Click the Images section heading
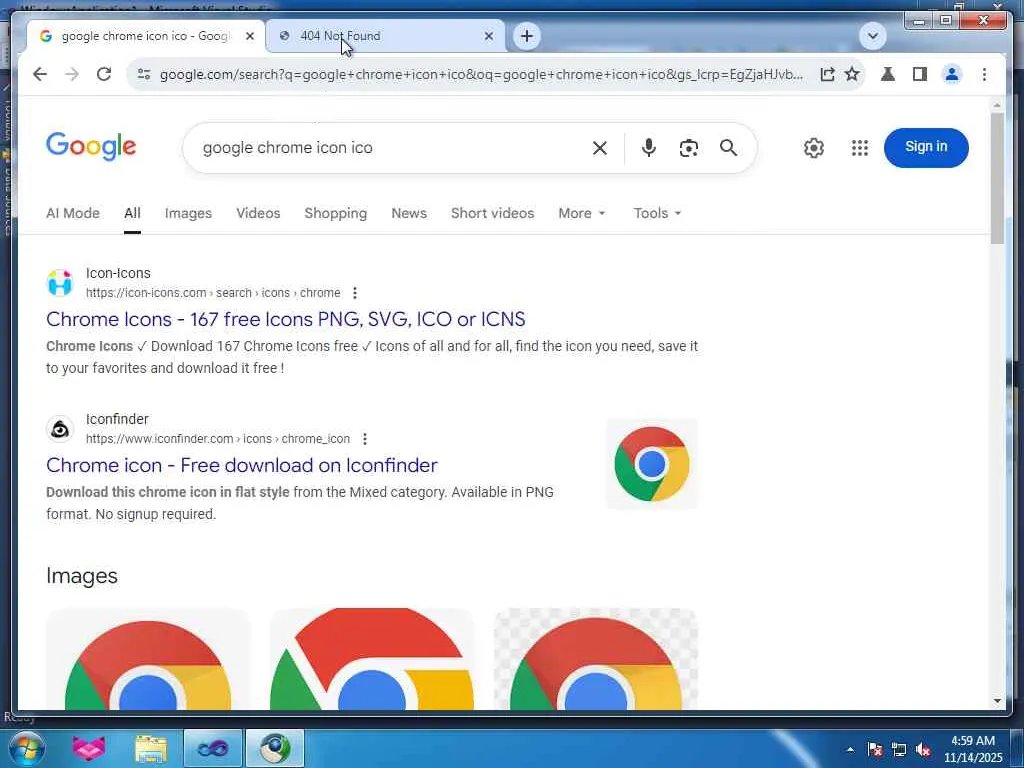The width and height of the screenshot is (1024, 768). pos(82,576)
